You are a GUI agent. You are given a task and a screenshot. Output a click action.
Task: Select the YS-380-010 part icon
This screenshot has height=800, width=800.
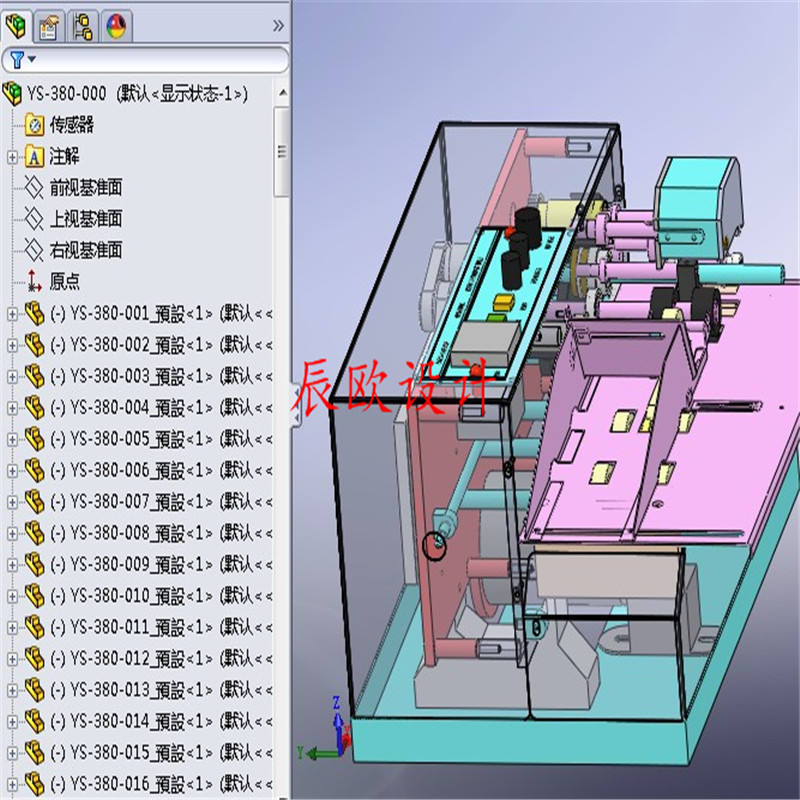click(34, 595)
